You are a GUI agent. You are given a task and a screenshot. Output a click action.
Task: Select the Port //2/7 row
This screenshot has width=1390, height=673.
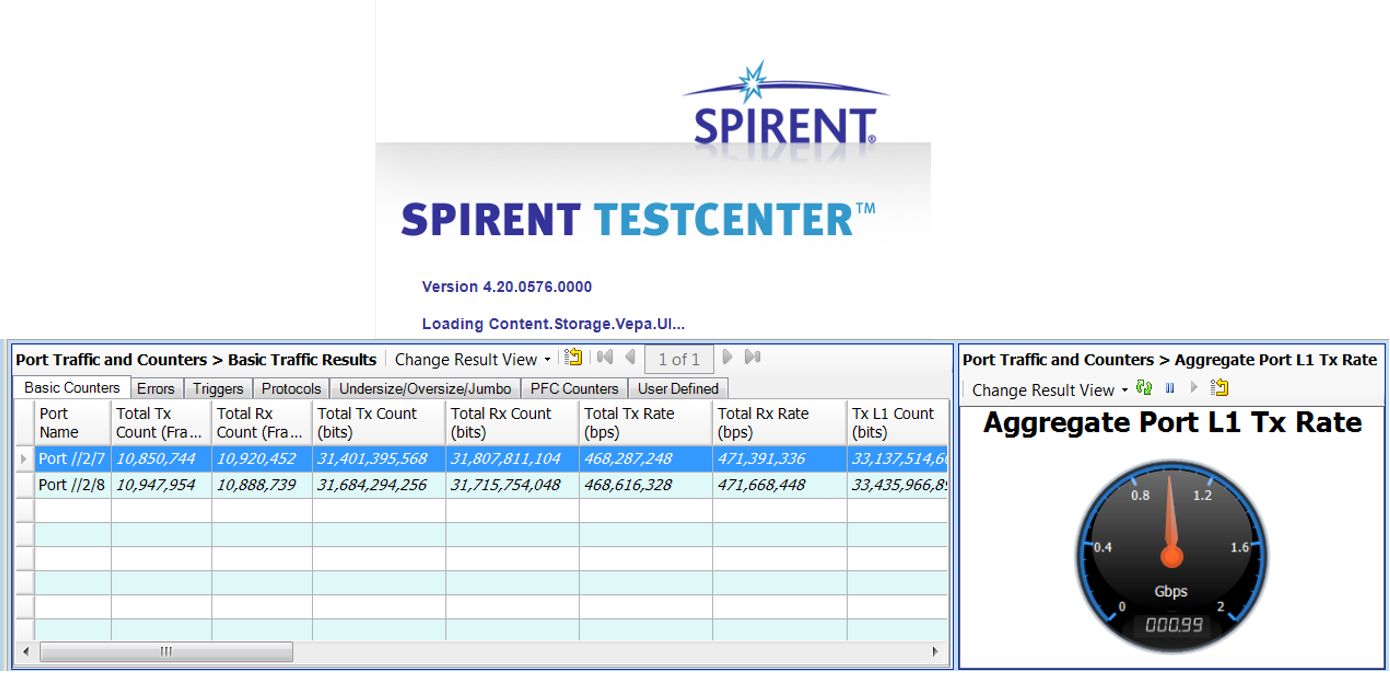[481, 459]
